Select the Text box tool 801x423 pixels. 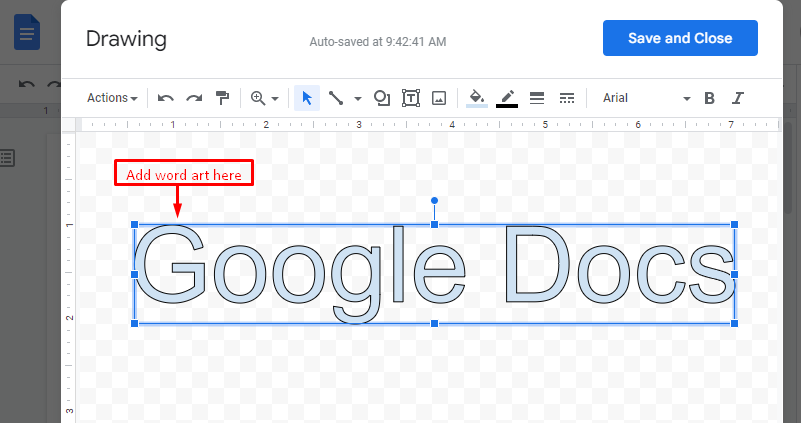(x=411, y=98)
